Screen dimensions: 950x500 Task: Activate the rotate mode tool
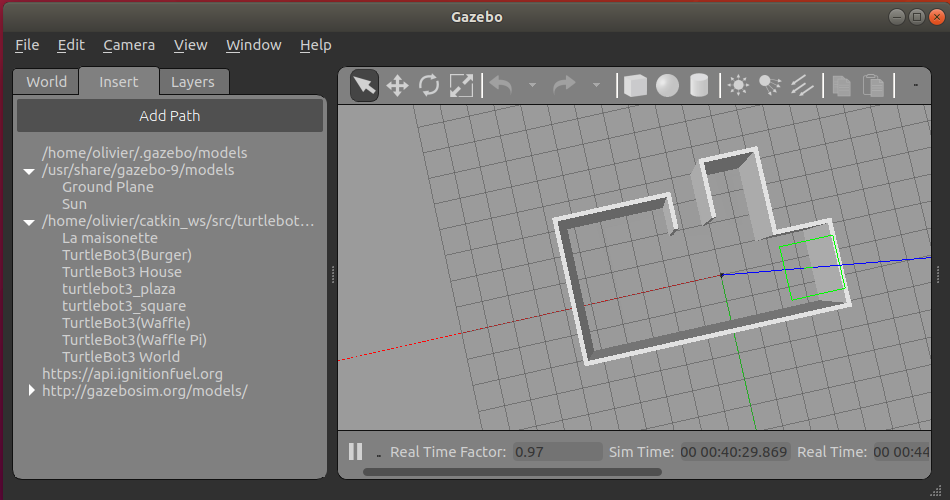[429, 85]
